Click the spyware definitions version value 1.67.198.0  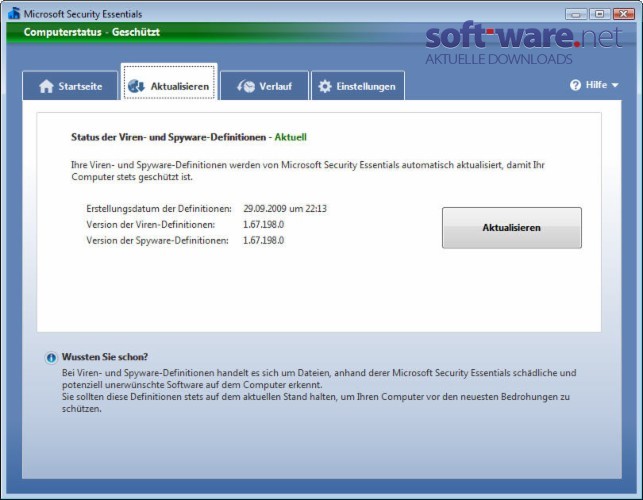point(263,240)
